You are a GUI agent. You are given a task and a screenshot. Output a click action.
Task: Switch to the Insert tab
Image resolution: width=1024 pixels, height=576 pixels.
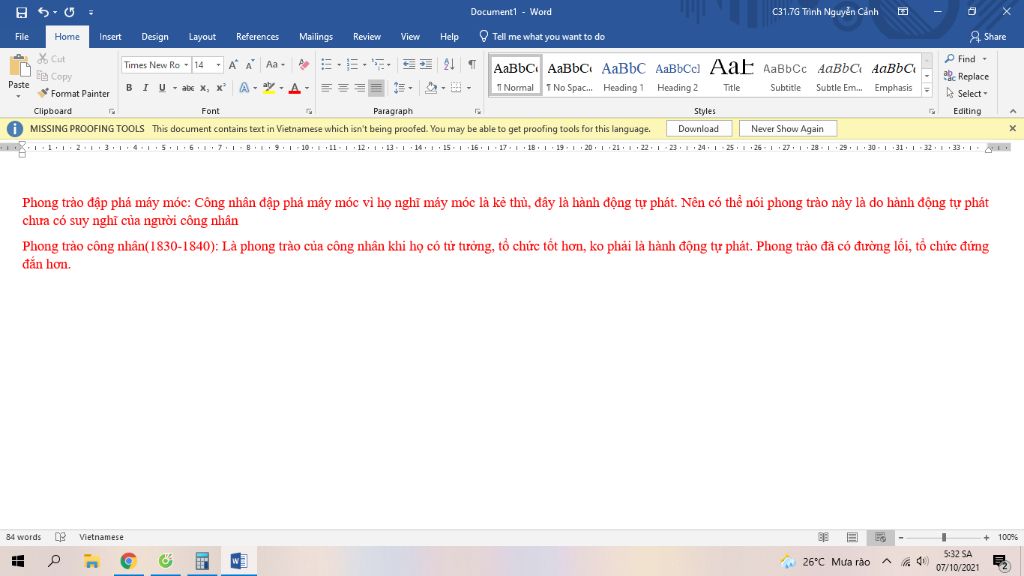pyautogui.click(x=110, y=37)
